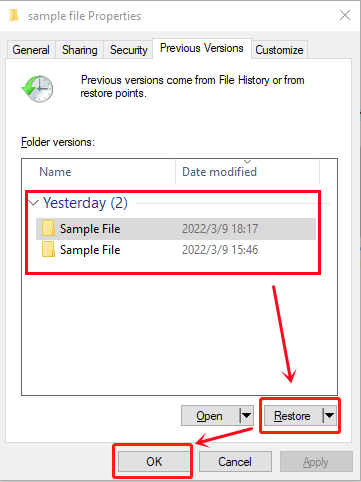Select the 2022/3/9 15:46 version row

tap(176, 250)
